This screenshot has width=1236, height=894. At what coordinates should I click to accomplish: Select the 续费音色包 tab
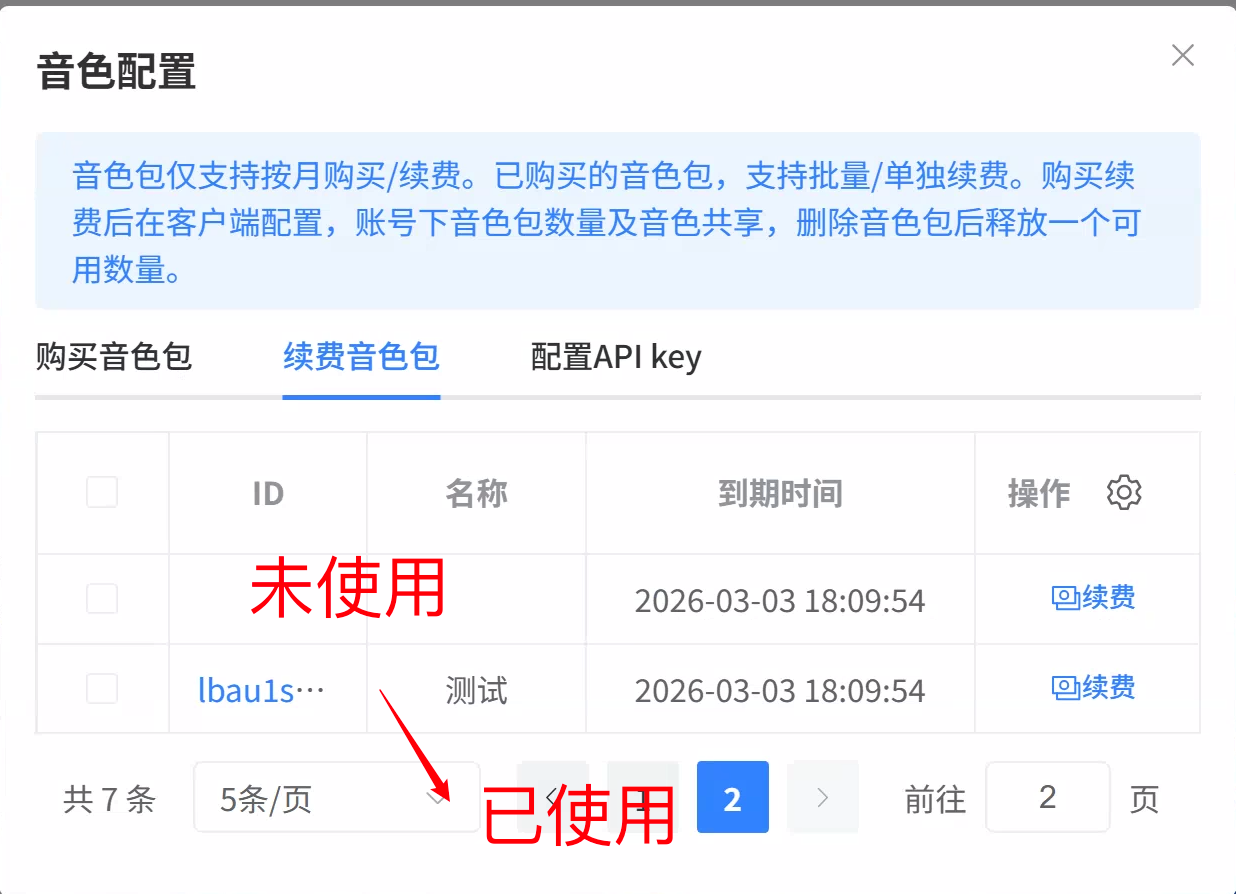(x=361, y=357)
